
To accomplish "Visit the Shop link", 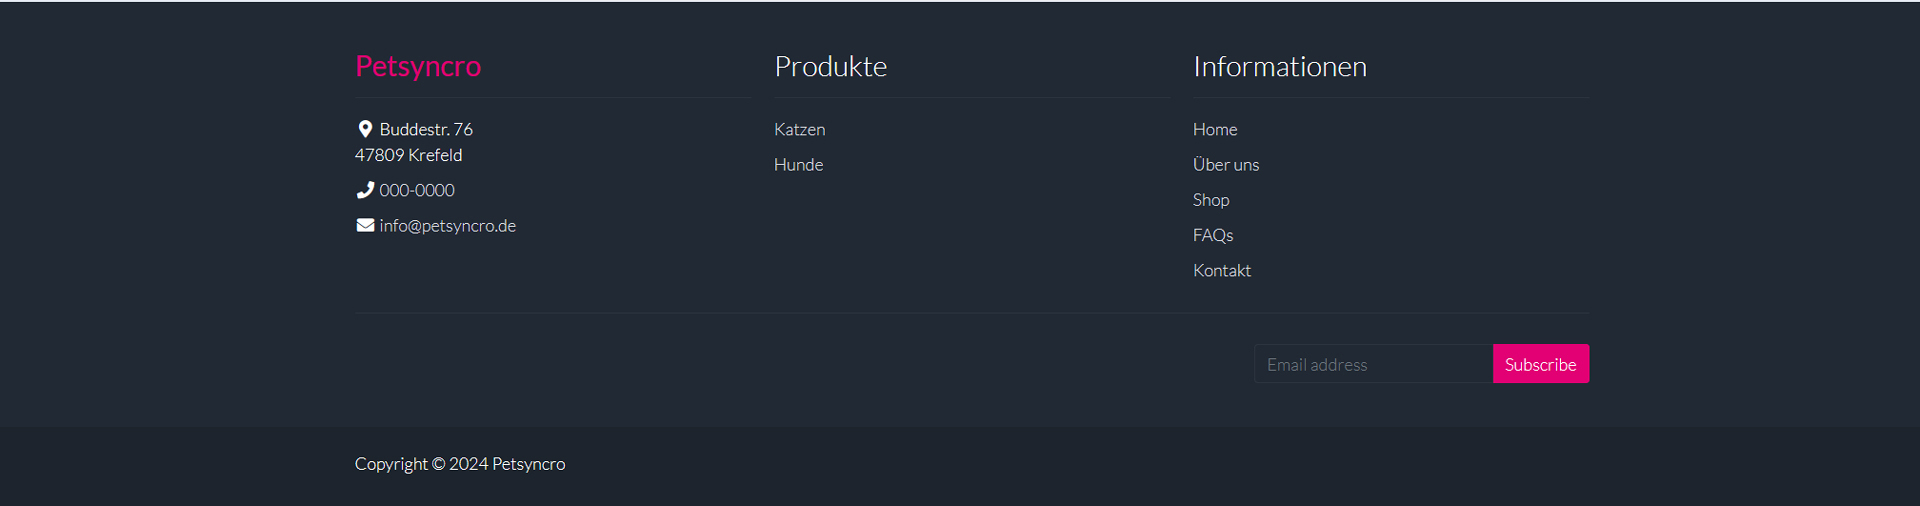I will pos(1211,200).
